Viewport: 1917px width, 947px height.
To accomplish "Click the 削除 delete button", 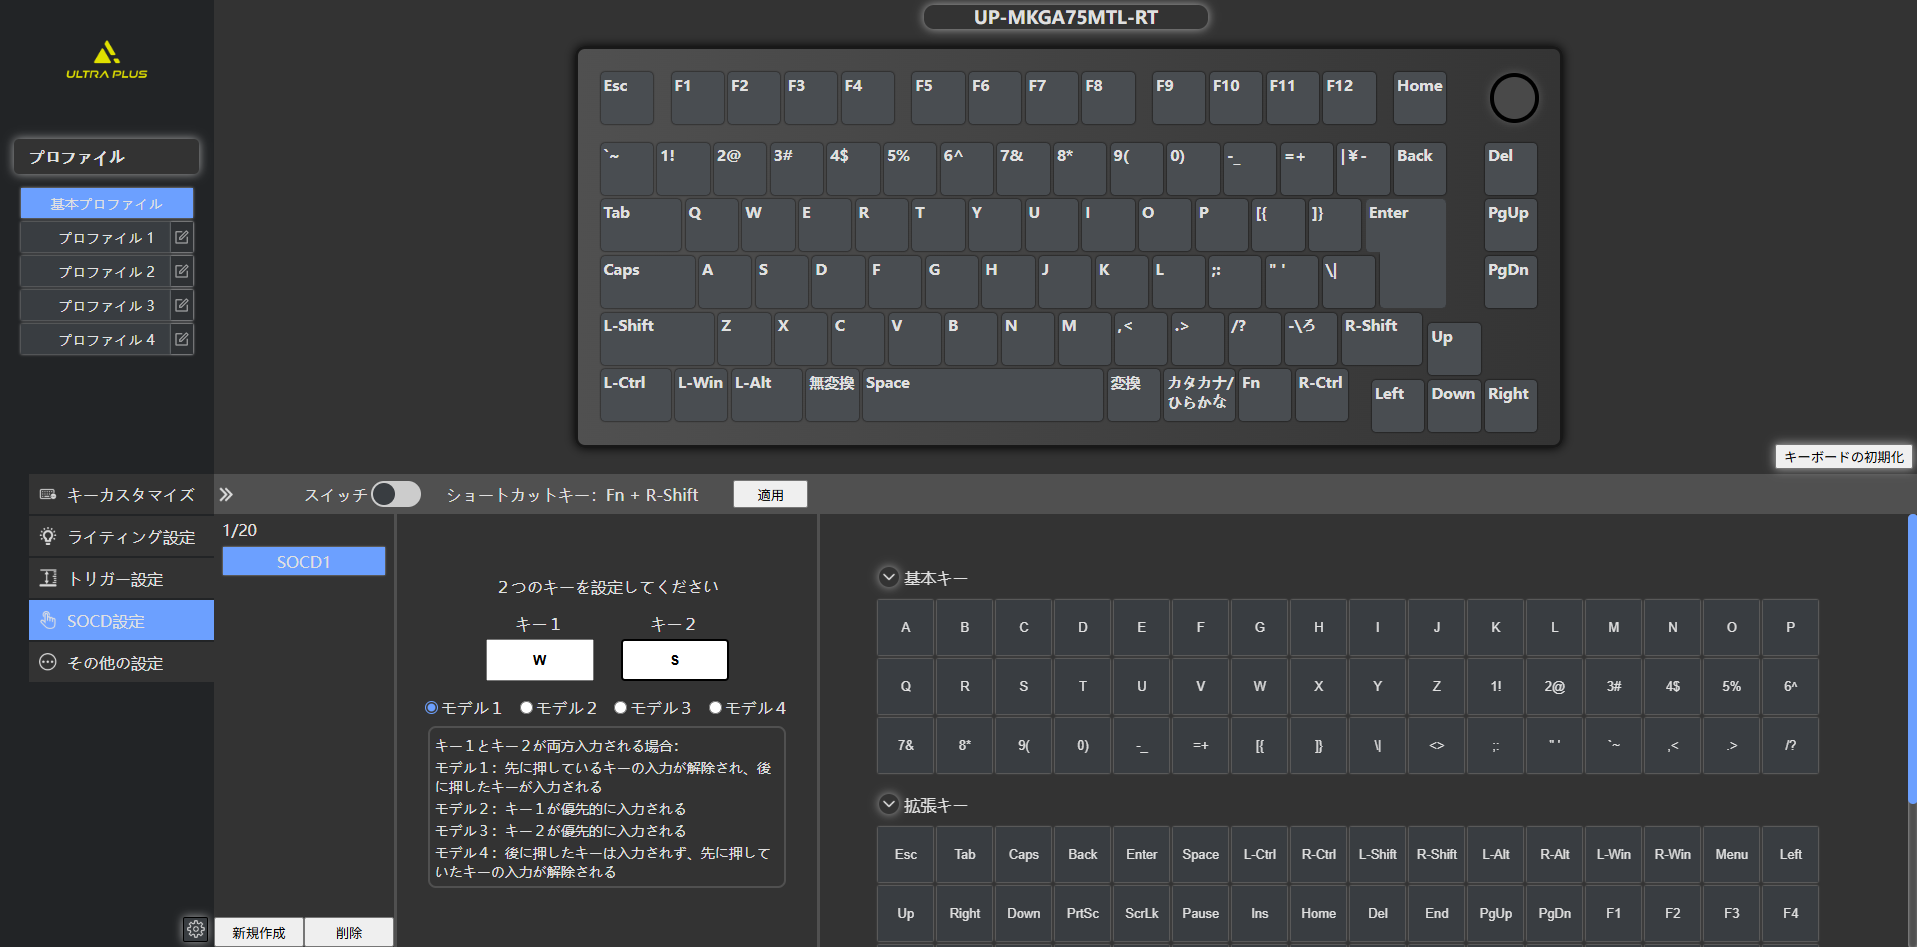I will click(349, 932).
